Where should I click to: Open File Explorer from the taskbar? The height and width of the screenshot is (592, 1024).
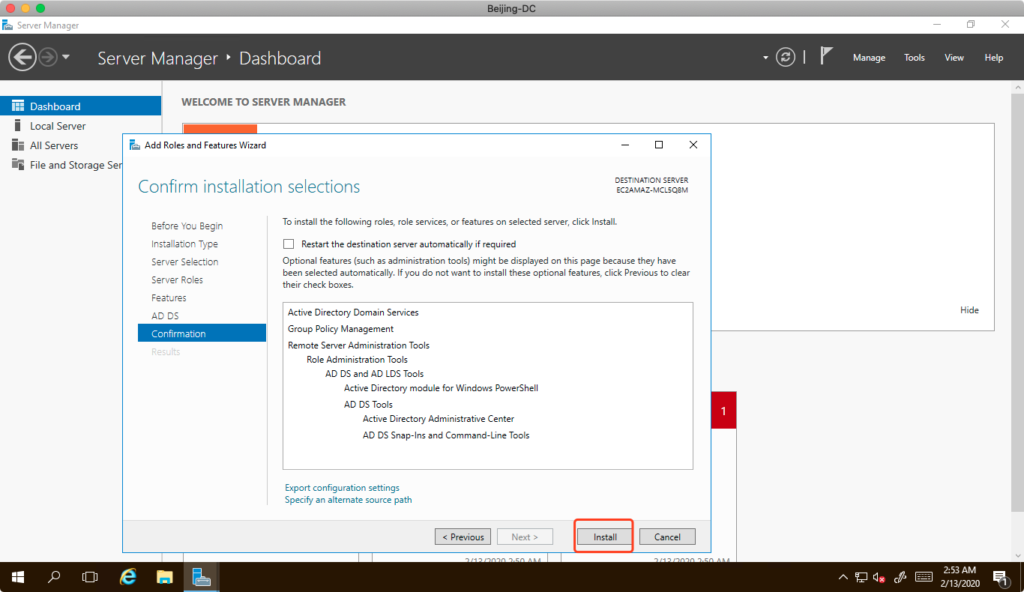[165, 577]
